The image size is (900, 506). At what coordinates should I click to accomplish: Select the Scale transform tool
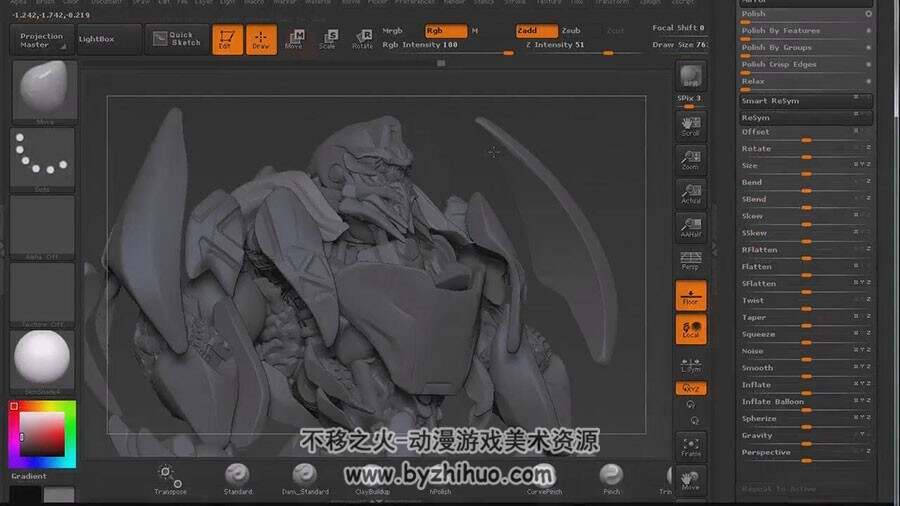tap(328, 40)
